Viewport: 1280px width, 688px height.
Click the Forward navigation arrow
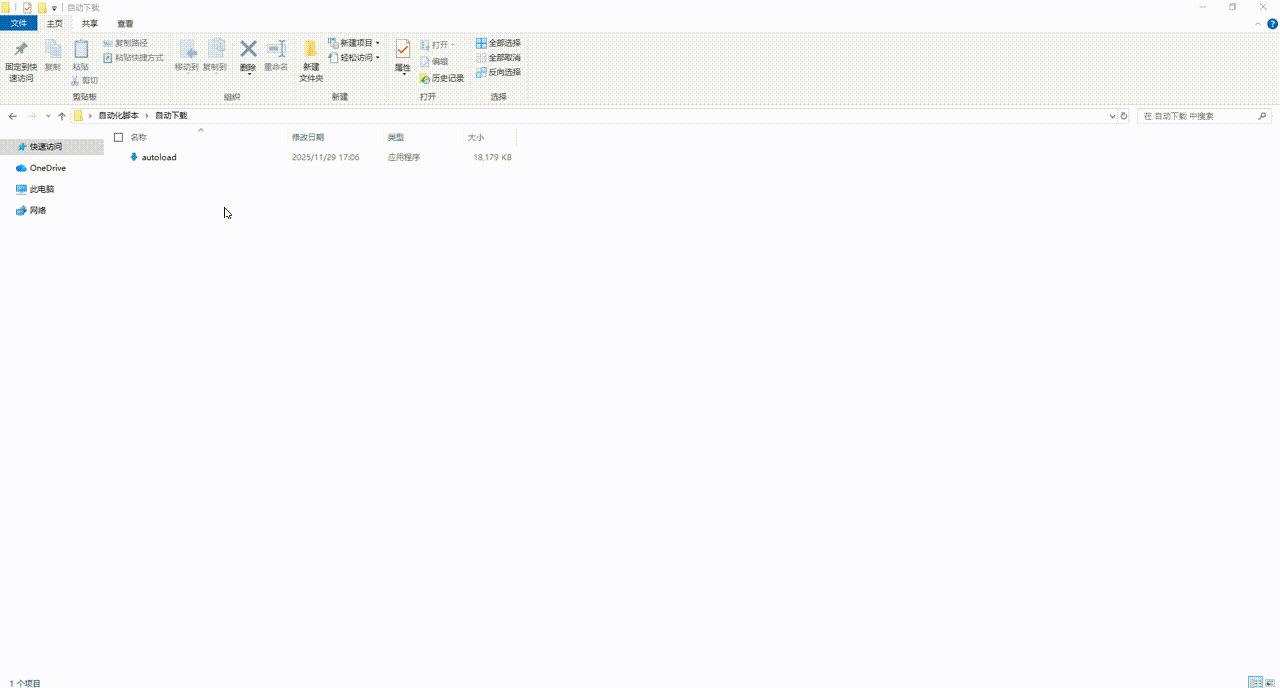(x=33, y=116)
